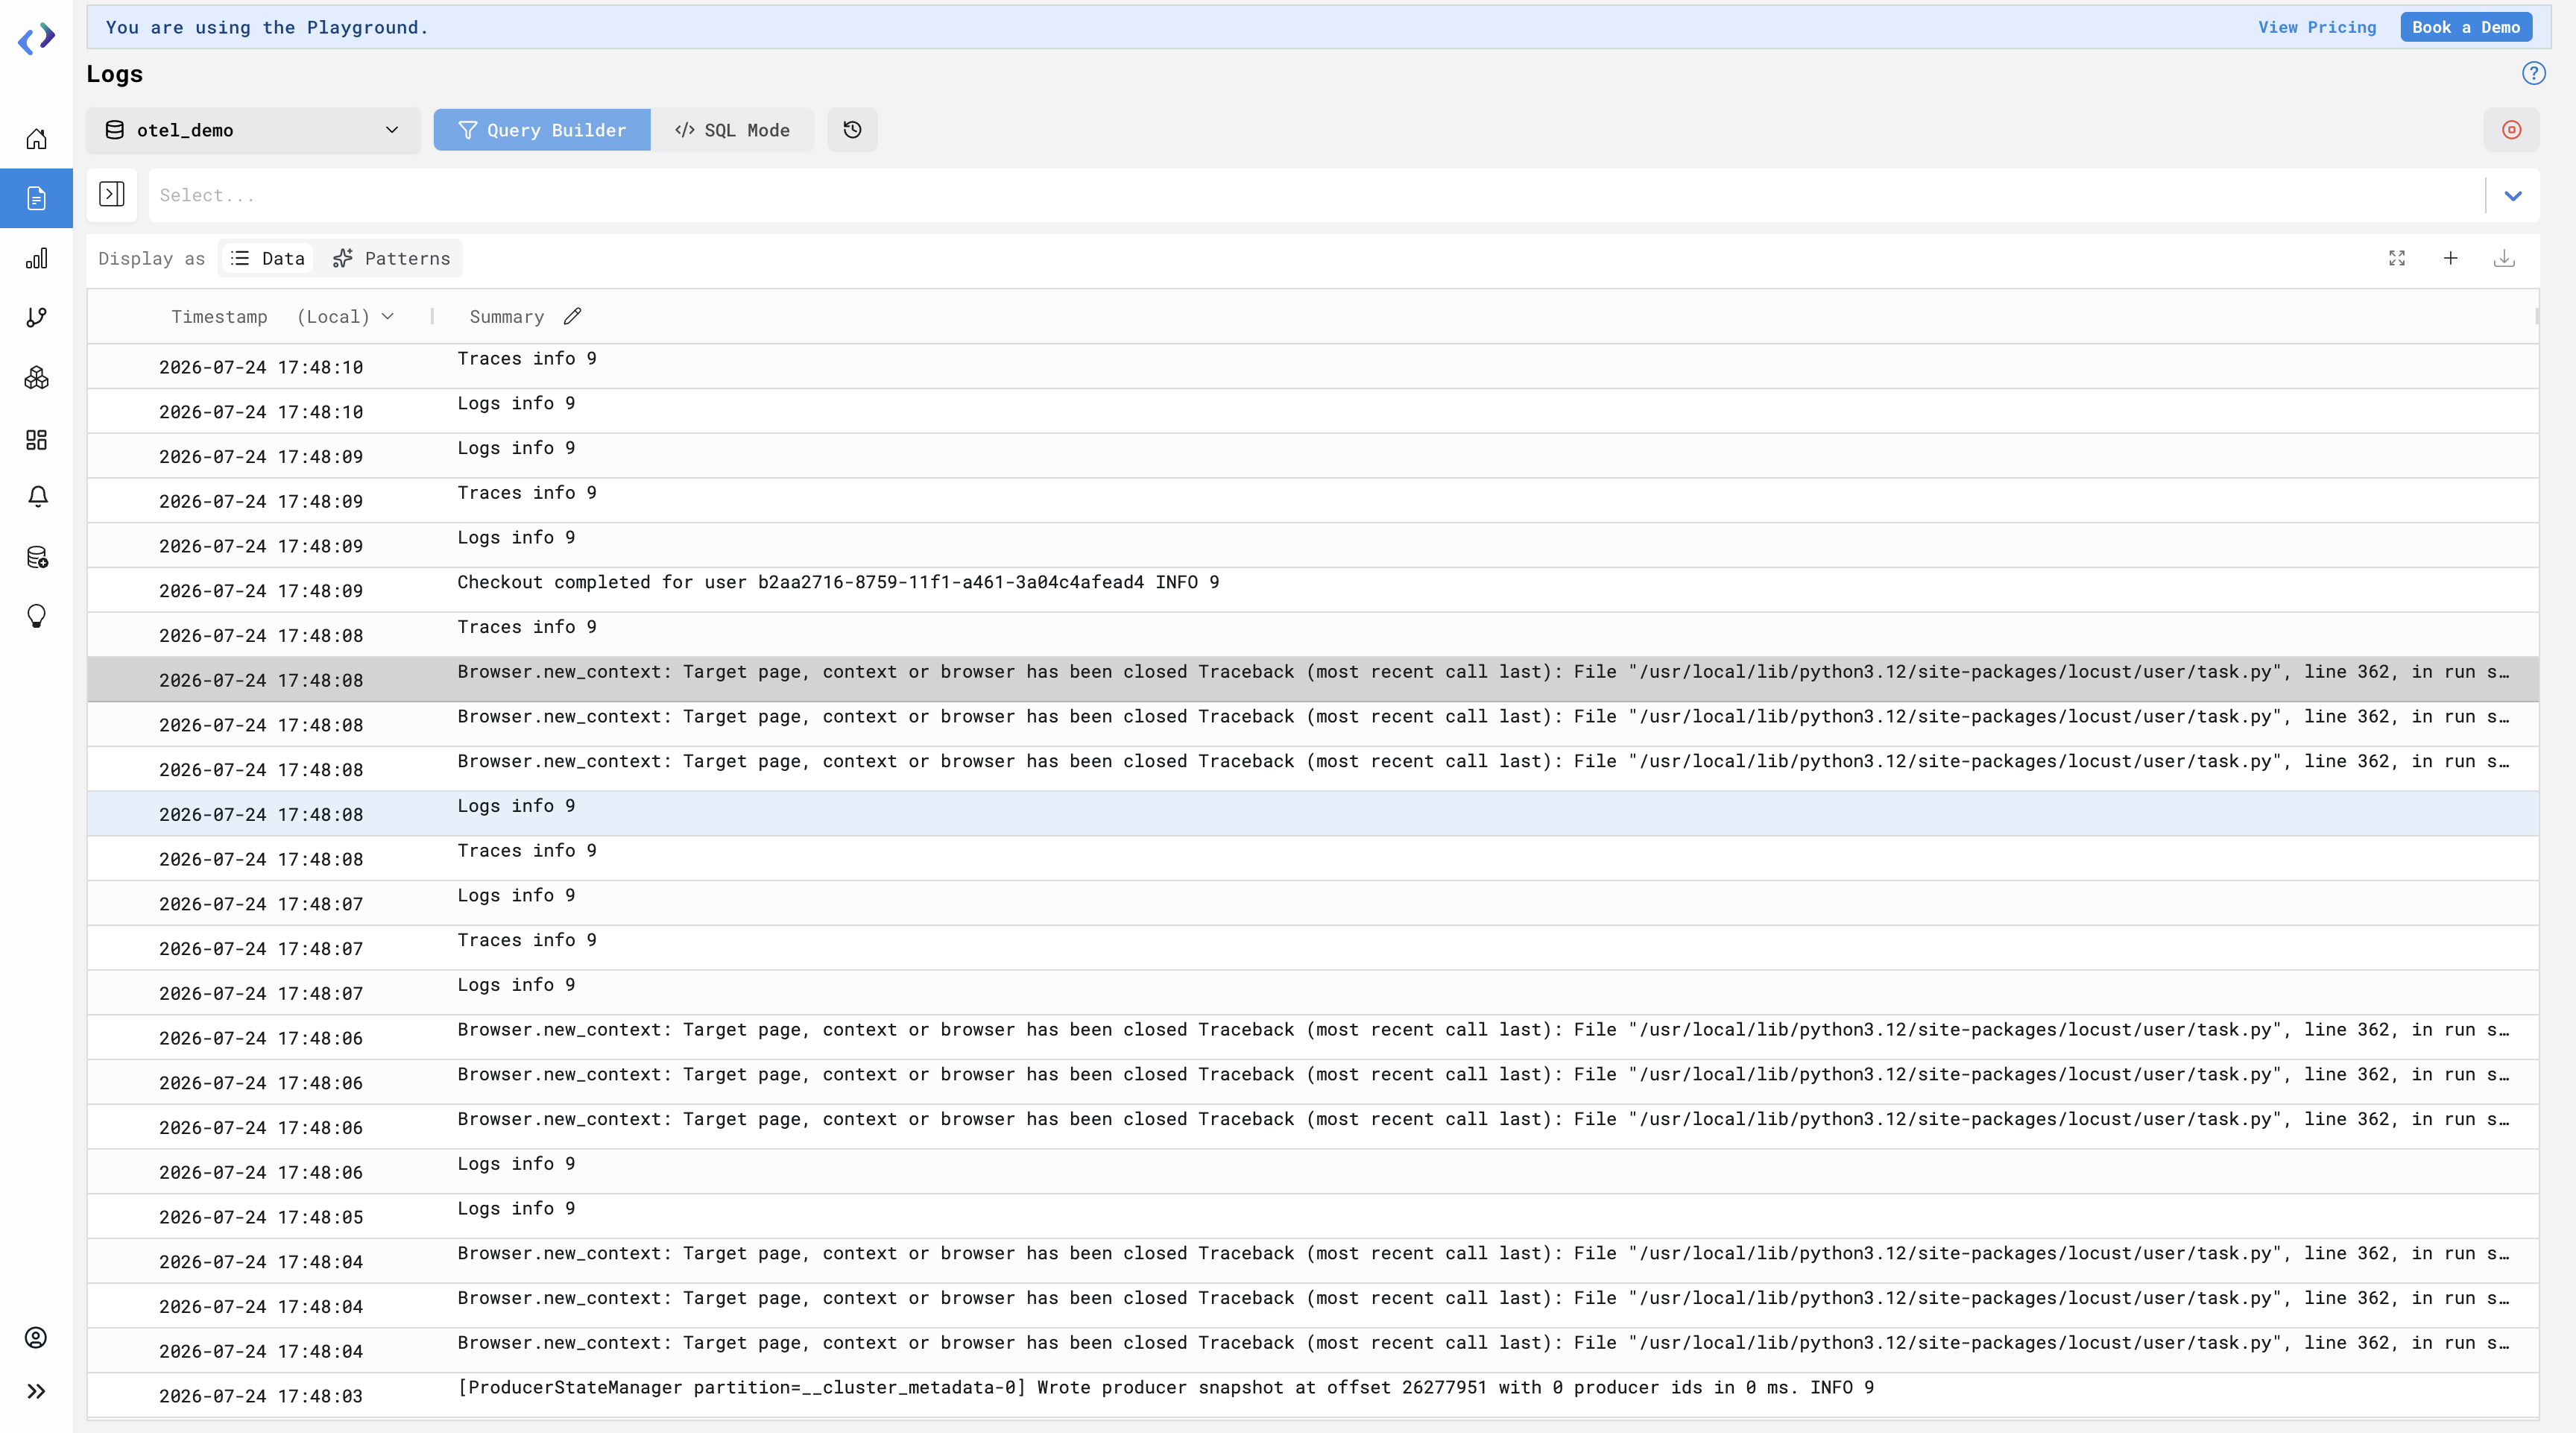Screen dimensions: 2576x1433
Task: Click the plus add icon
Action: point(2450,258)
